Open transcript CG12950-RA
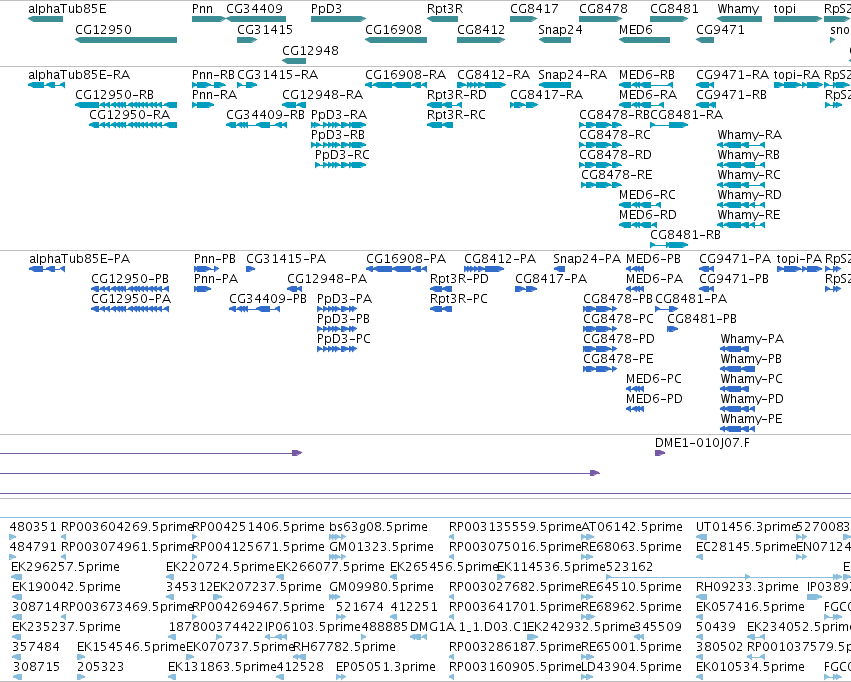Image resolution: width=851 pixels, height=682 pixels. [x=130, y=115]
